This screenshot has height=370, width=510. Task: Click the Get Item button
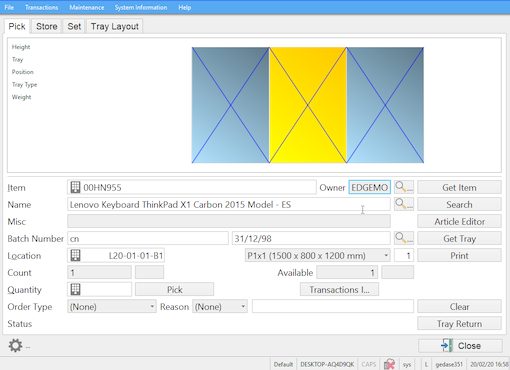pos(459,187)
